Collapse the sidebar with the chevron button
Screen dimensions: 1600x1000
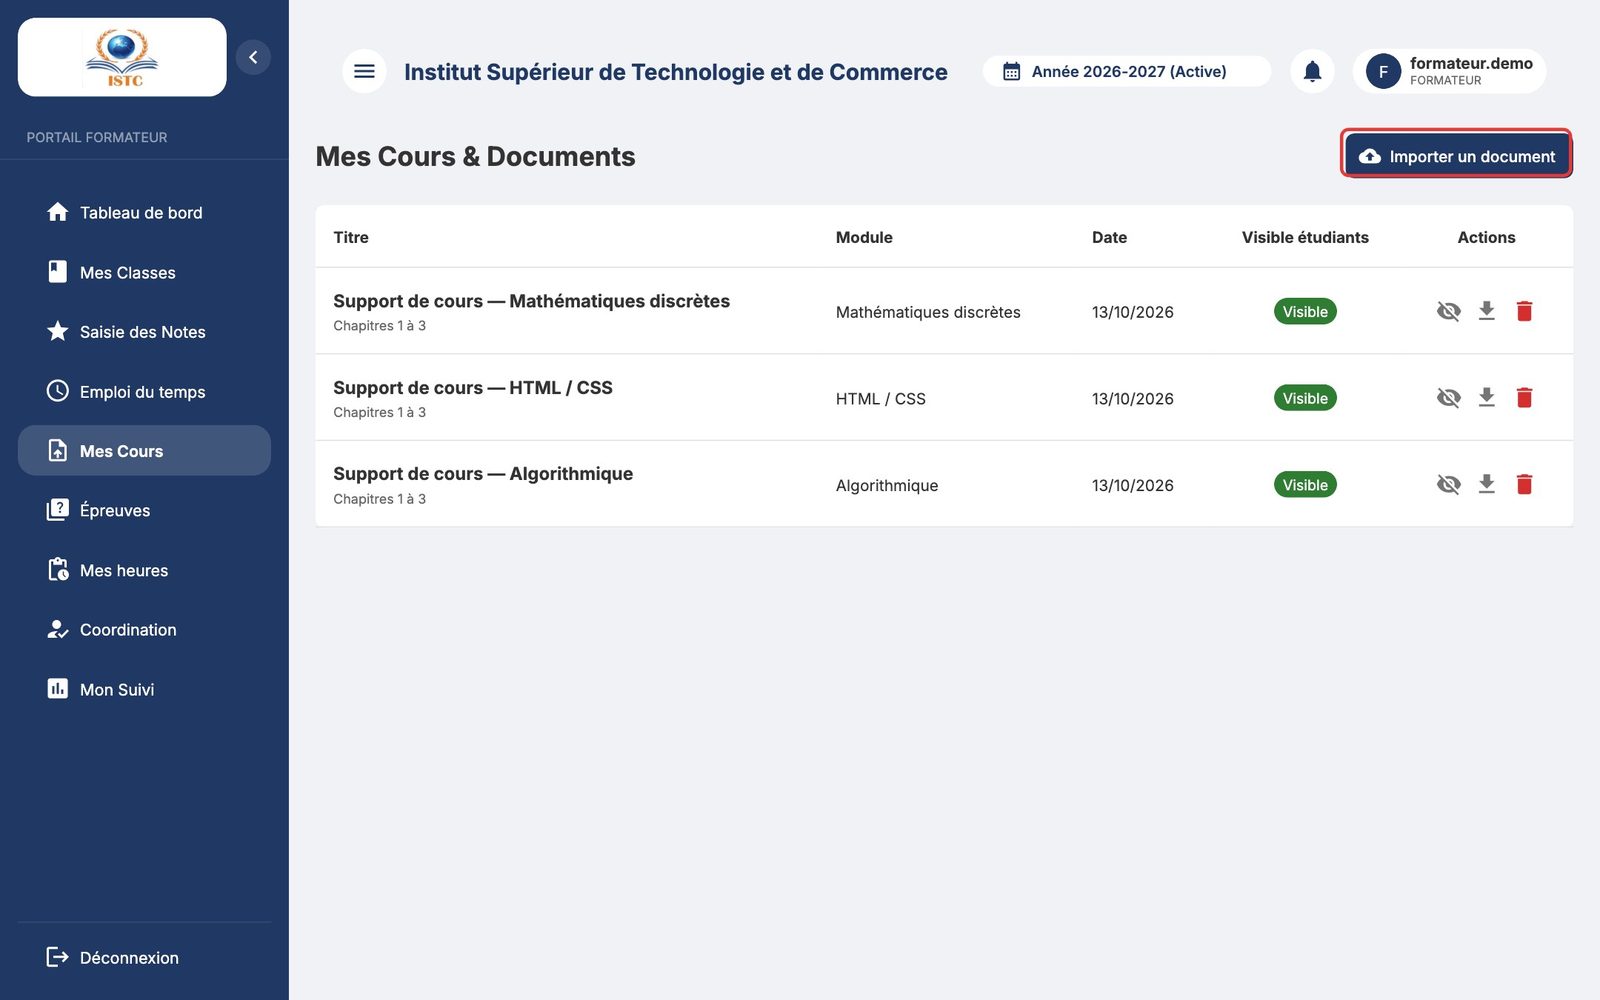(253, 57)
